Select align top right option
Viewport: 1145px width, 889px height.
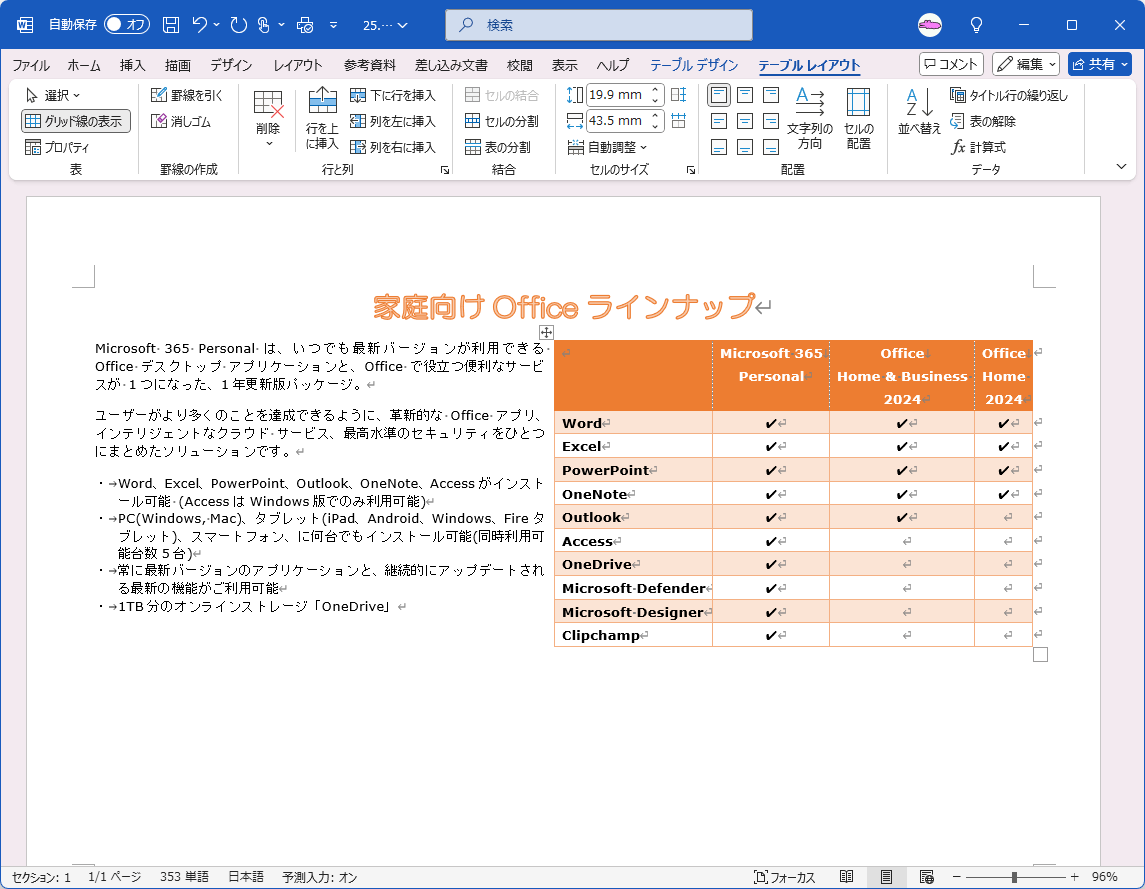pos(771,95)
